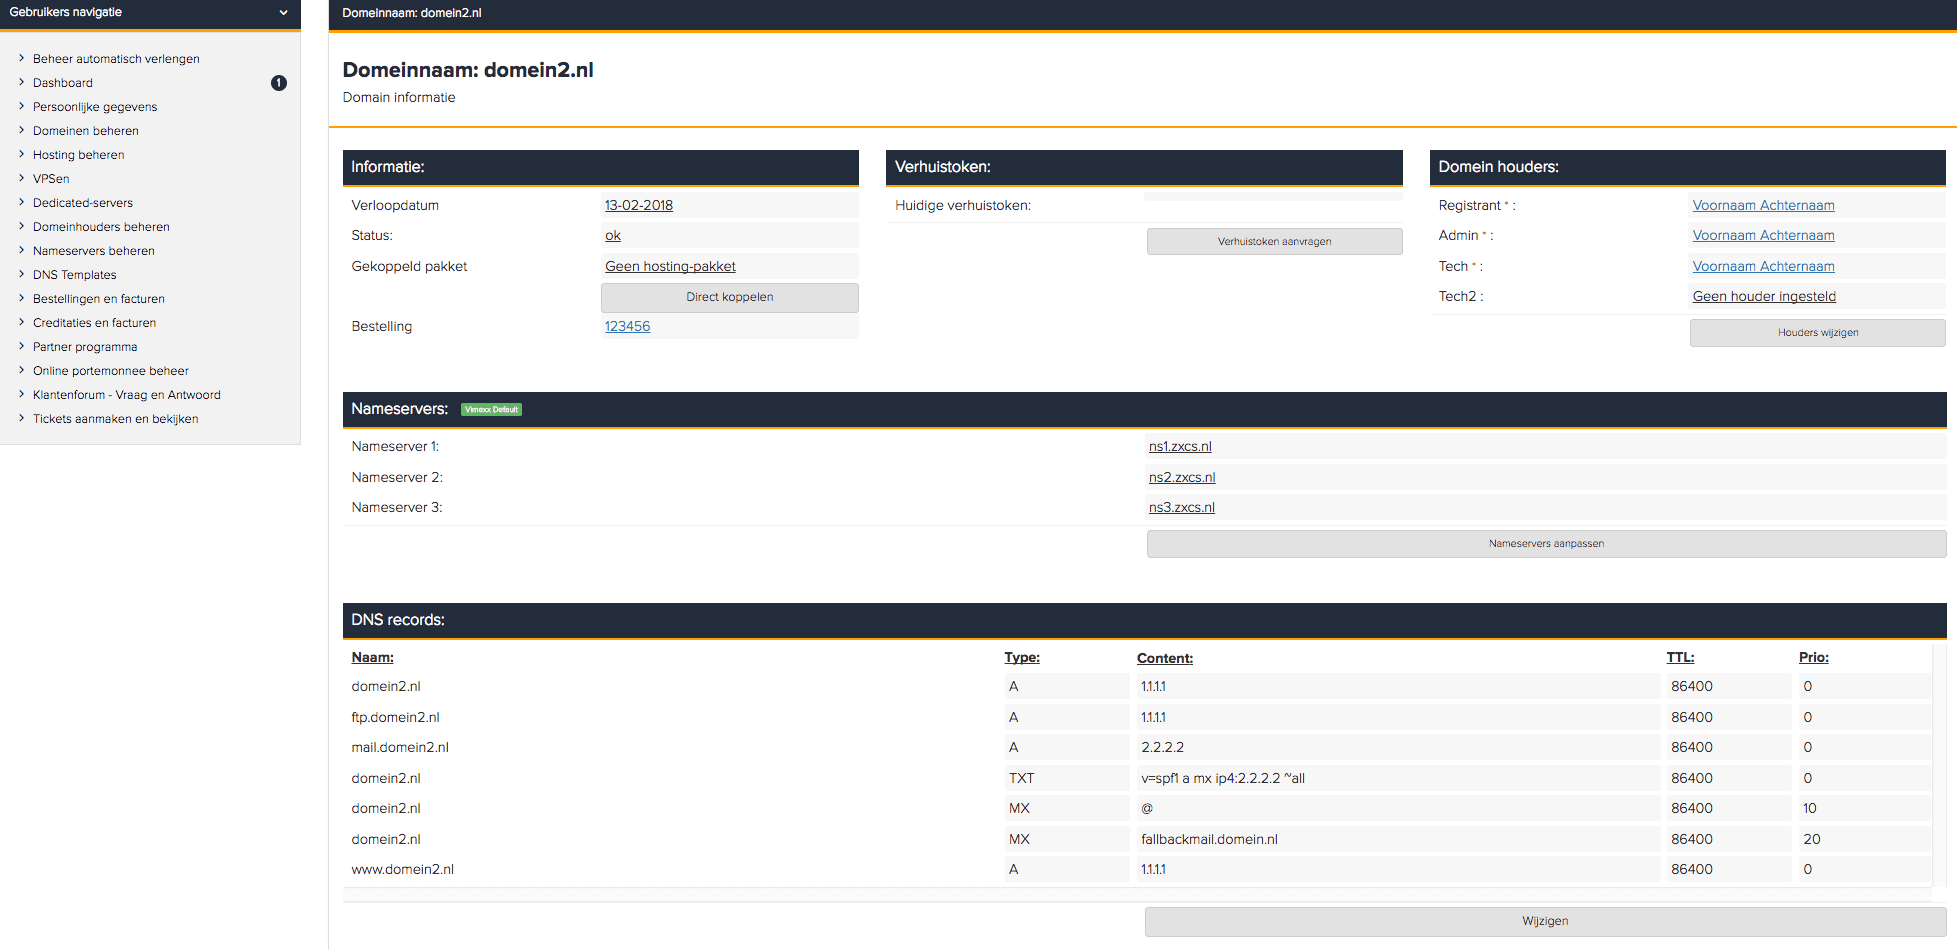Open Tickets aanmaken en bekijken
Image resolution: width=1957 pixels, height=950 pixels.
[115, 419]
